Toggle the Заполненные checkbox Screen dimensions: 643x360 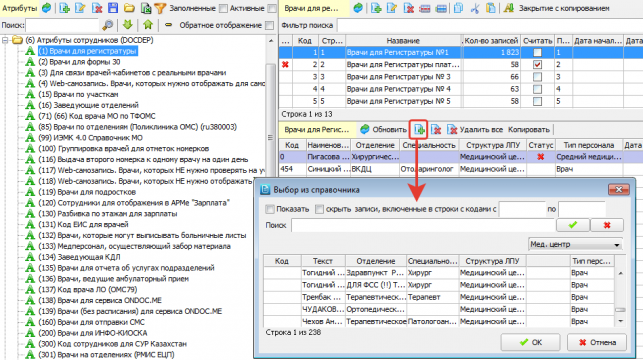[223, 8]
